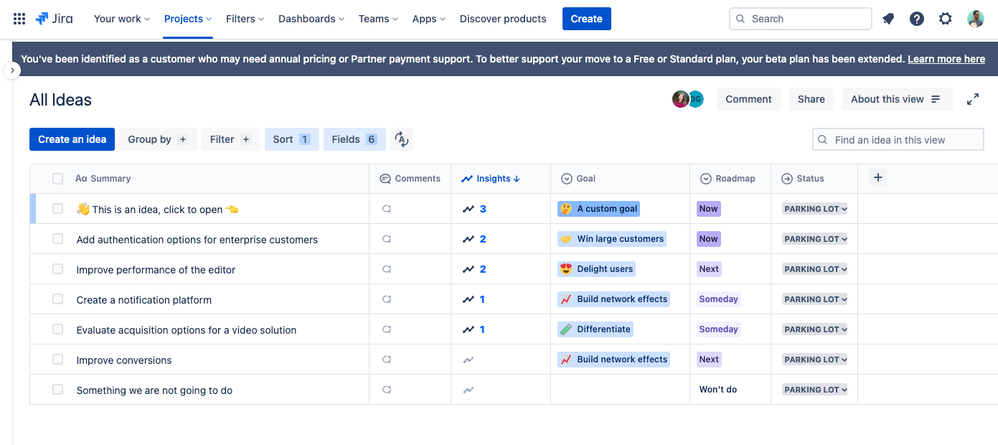Viewport: 998px width, 445px height.
Task: Open the app switcher grid icon
Action: tap(19, 19)
